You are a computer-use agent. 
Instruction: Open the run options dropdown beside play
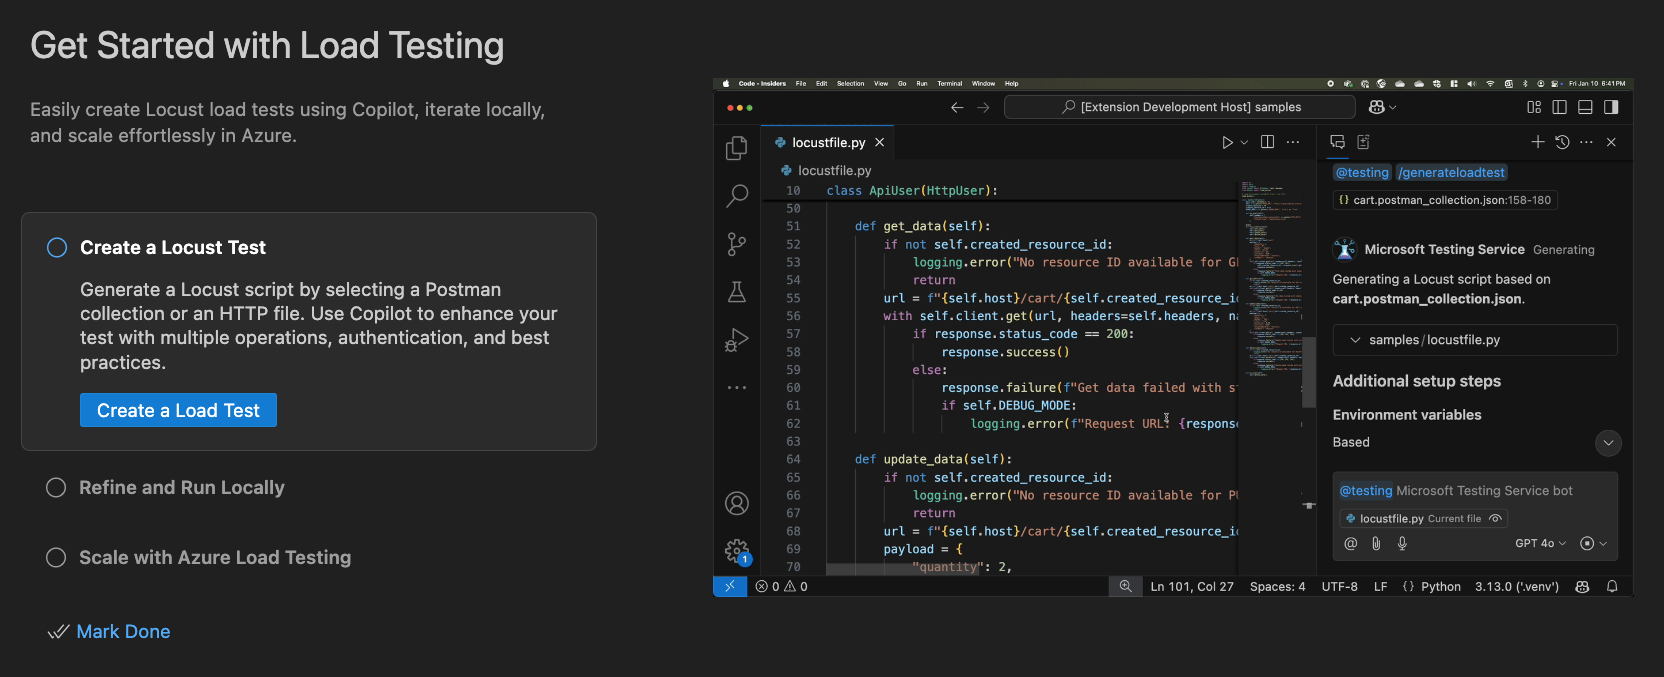tap(1244, 142)
